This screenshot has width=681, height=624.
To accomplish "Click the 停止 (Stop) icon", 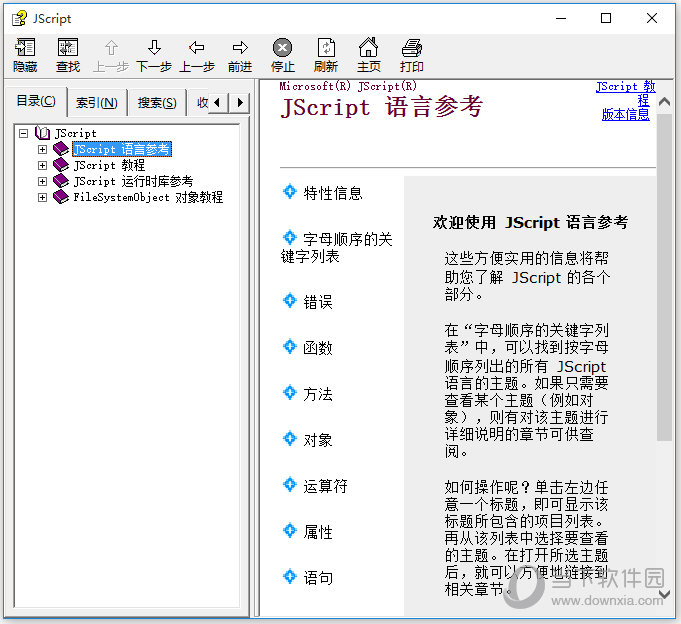I will (282, 47).
